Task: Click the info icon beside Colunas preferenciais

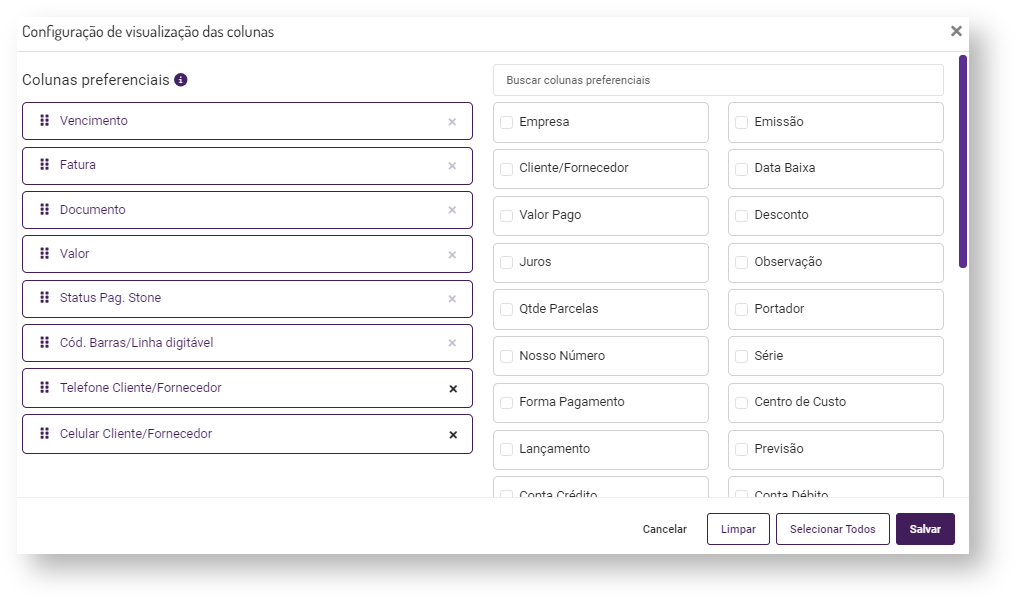Action: (x=181, y=80)
